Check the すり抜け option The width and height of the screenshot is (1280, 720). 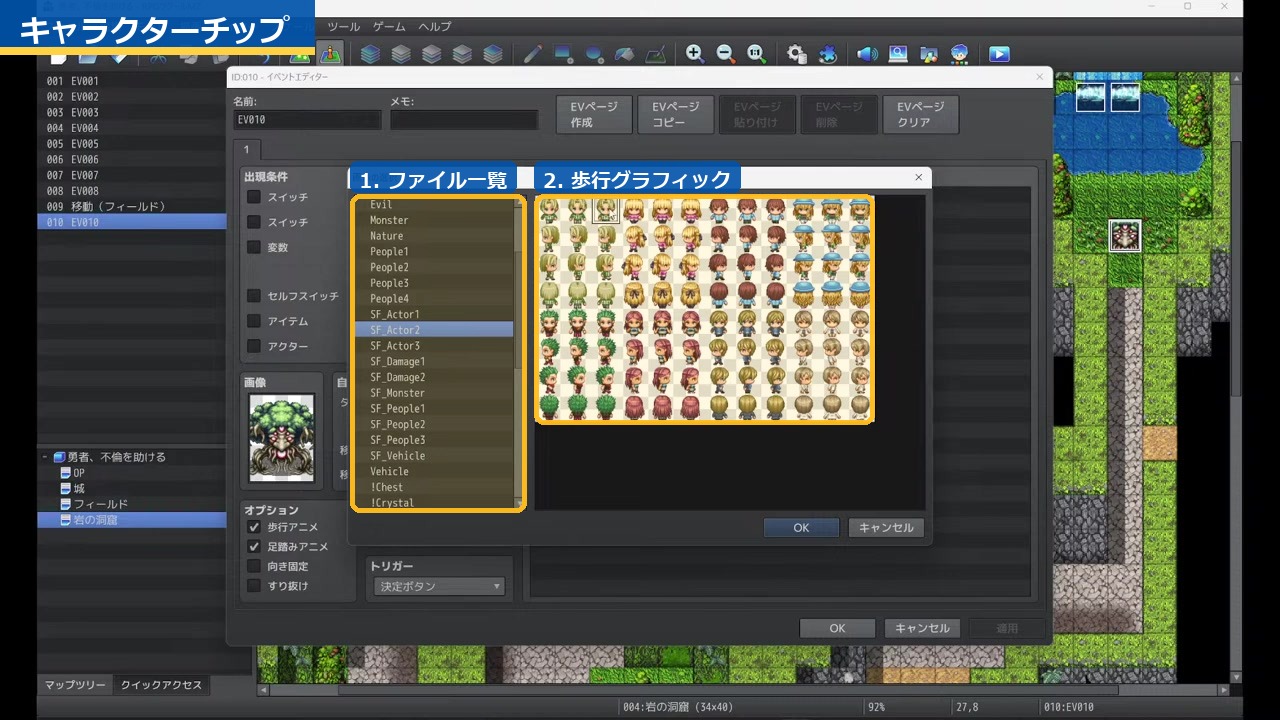(254, 585)
